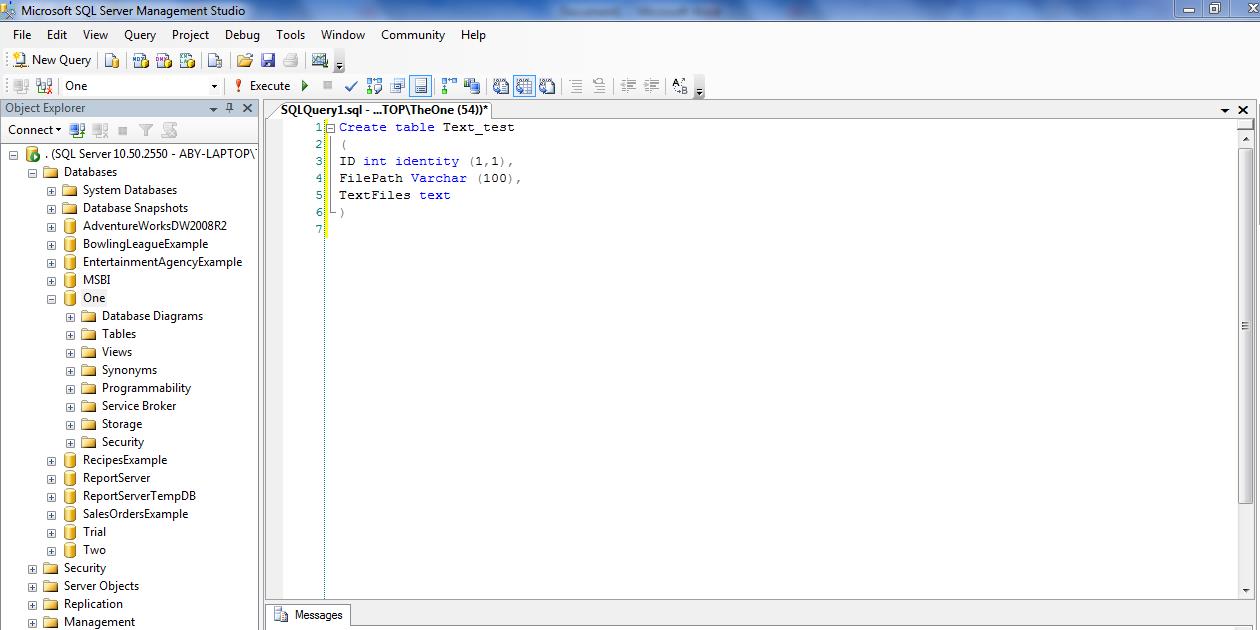Click the Change Connection icon left of database box
This screenshot has height=630, width=1260.
(x=44, y=86)
